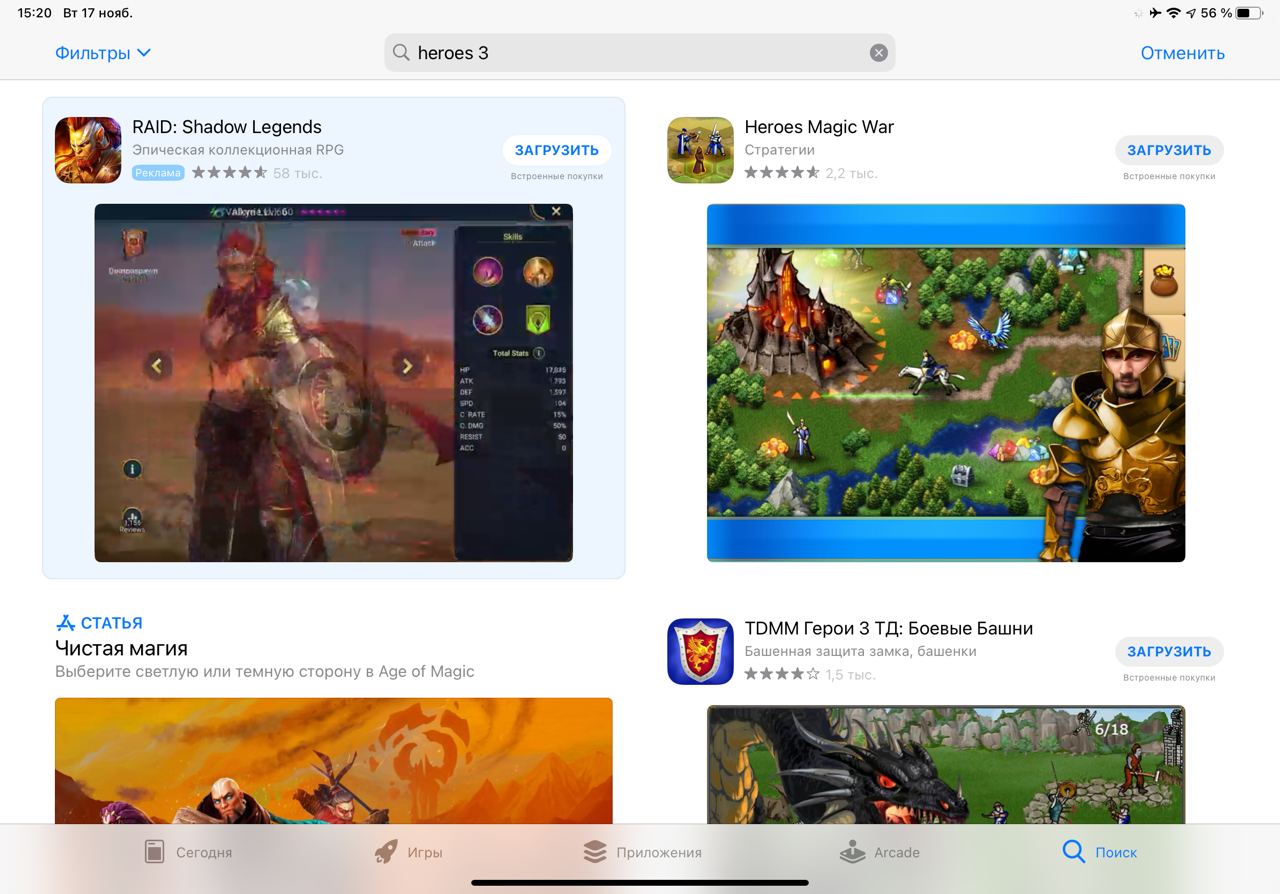Click RAID rating stars 58 тыс.
1280x894 pixels.
pos(257,173)
